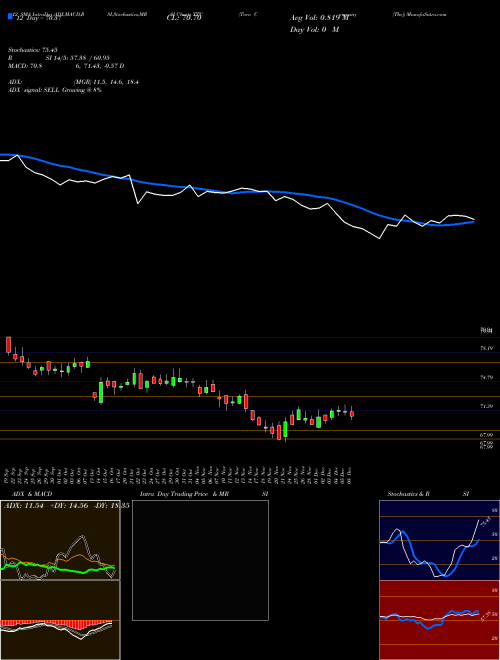Viewport: 500px width, 660px height.
Task: Click the 74.79 price axis label
Action: [487, 378]
